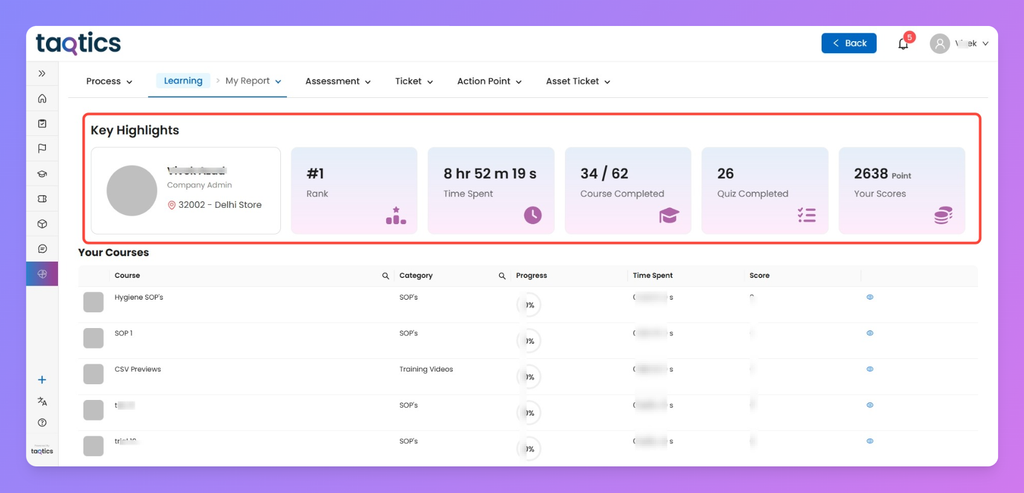Viewport: 1024px width, 493px height.
Task: Open the ticket sidebar icon
Action: point(42,199)
